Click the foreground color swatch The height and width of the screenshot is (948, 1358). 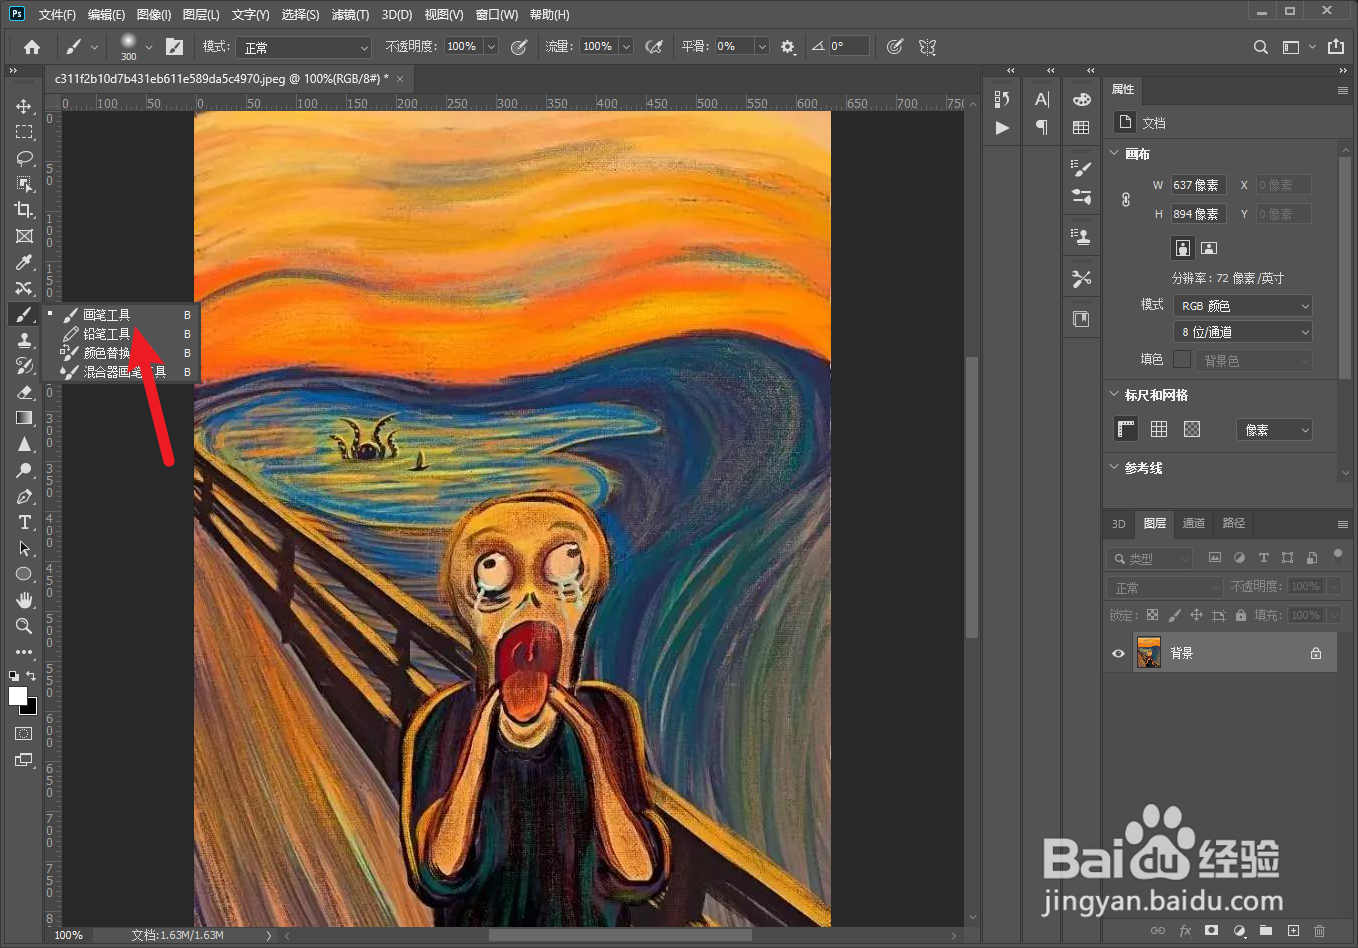coord(18,697)
